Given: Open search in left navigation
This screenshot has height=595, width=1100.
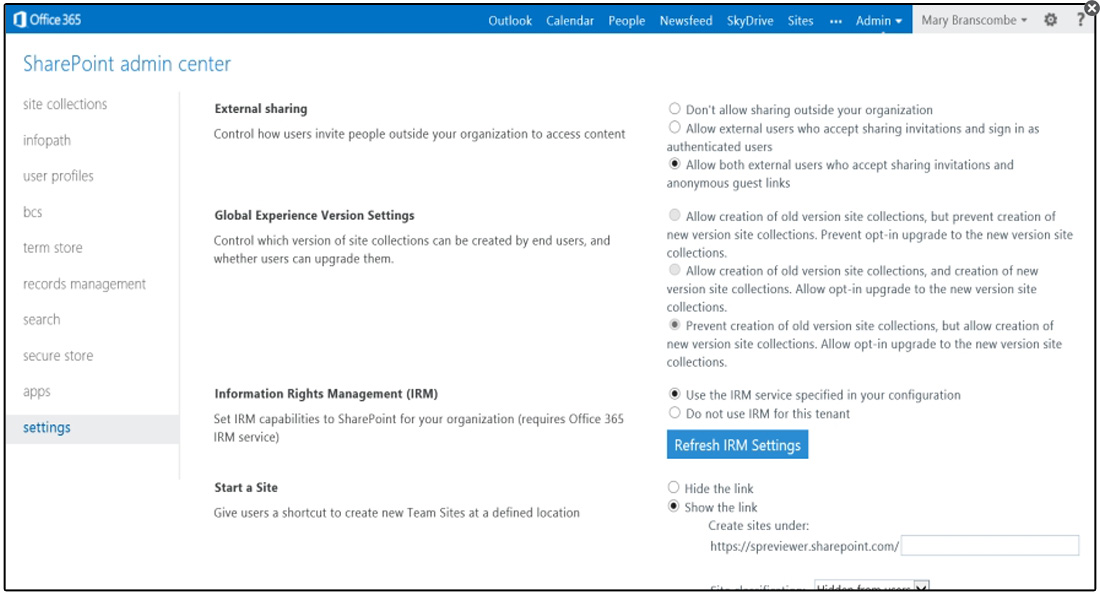Looking at the screenshot, I should [41, 319].
